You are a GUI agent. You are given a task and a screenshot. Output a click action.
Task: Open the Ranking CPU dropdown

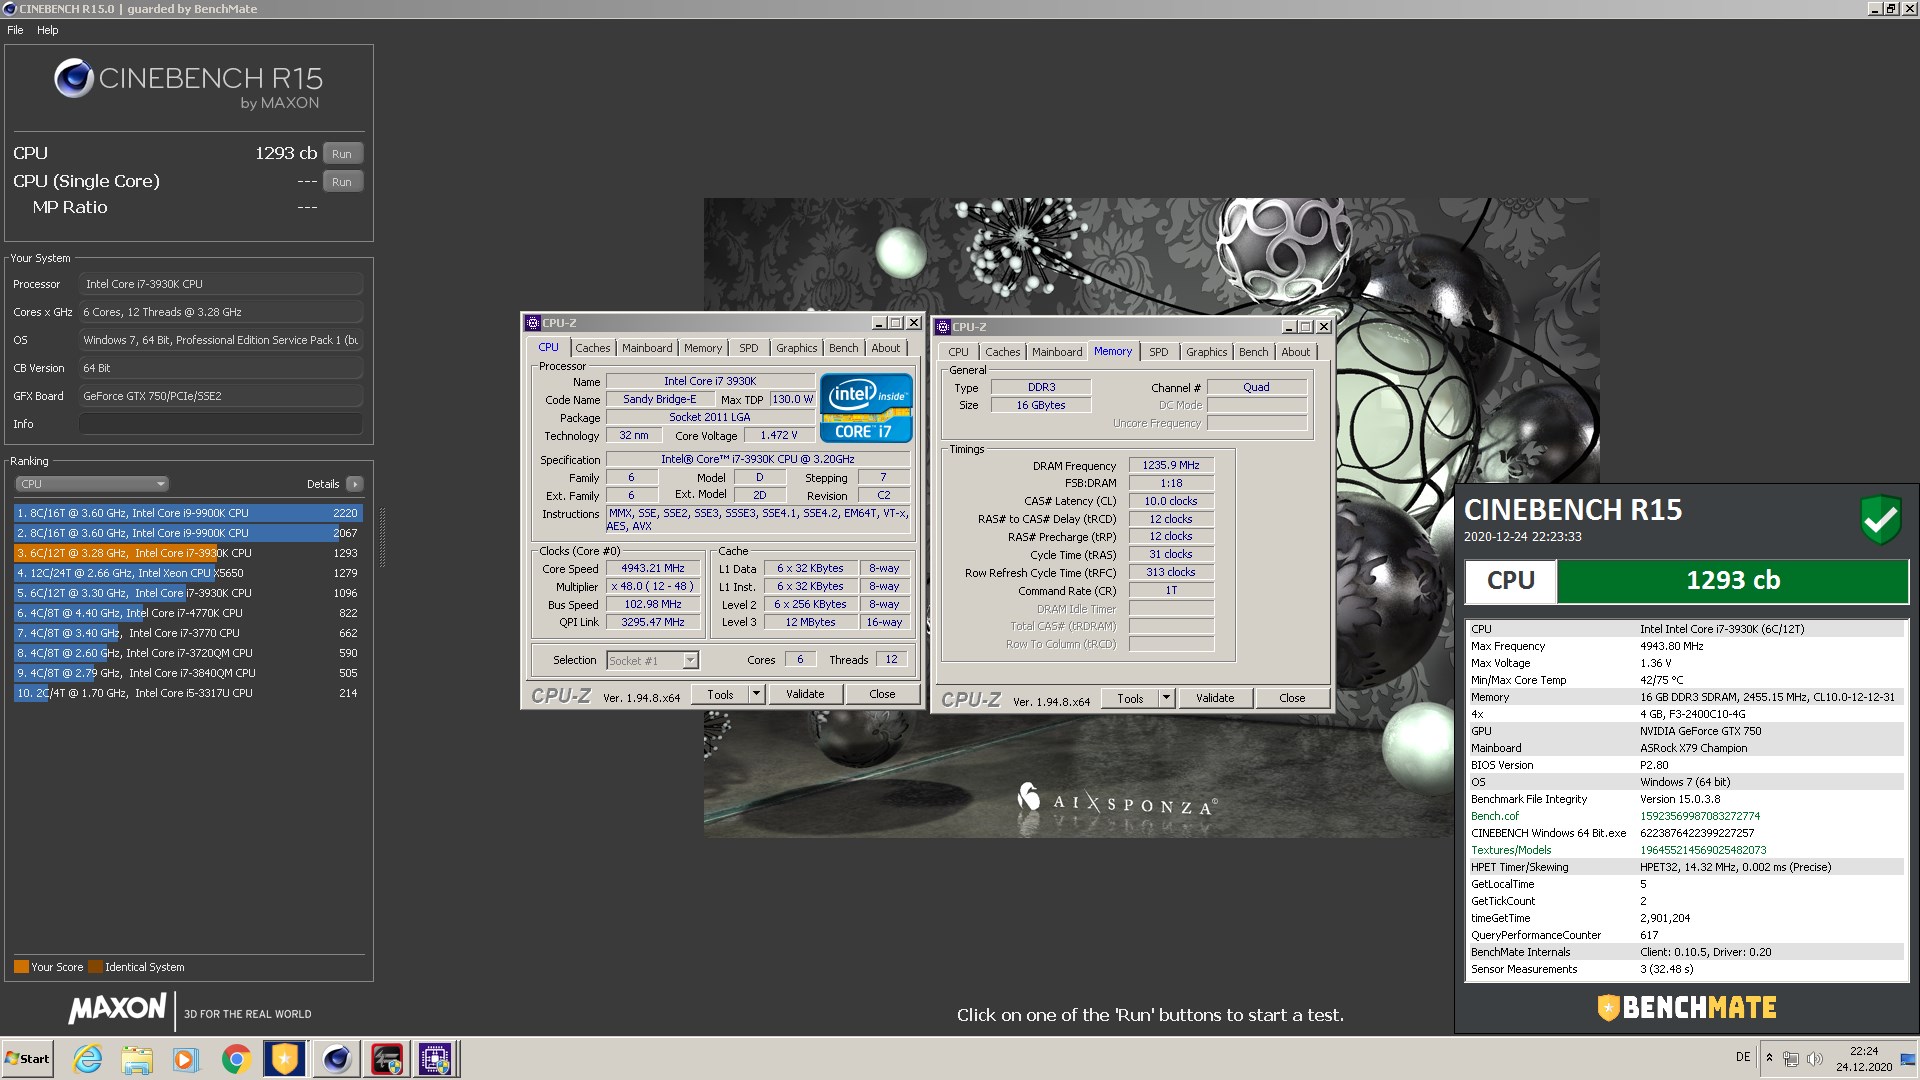[x=91, y=484]
